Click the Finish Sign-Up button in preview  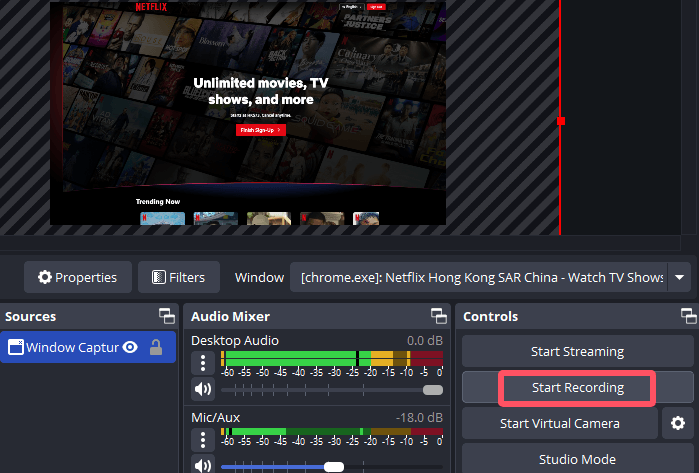click(261, 130)
